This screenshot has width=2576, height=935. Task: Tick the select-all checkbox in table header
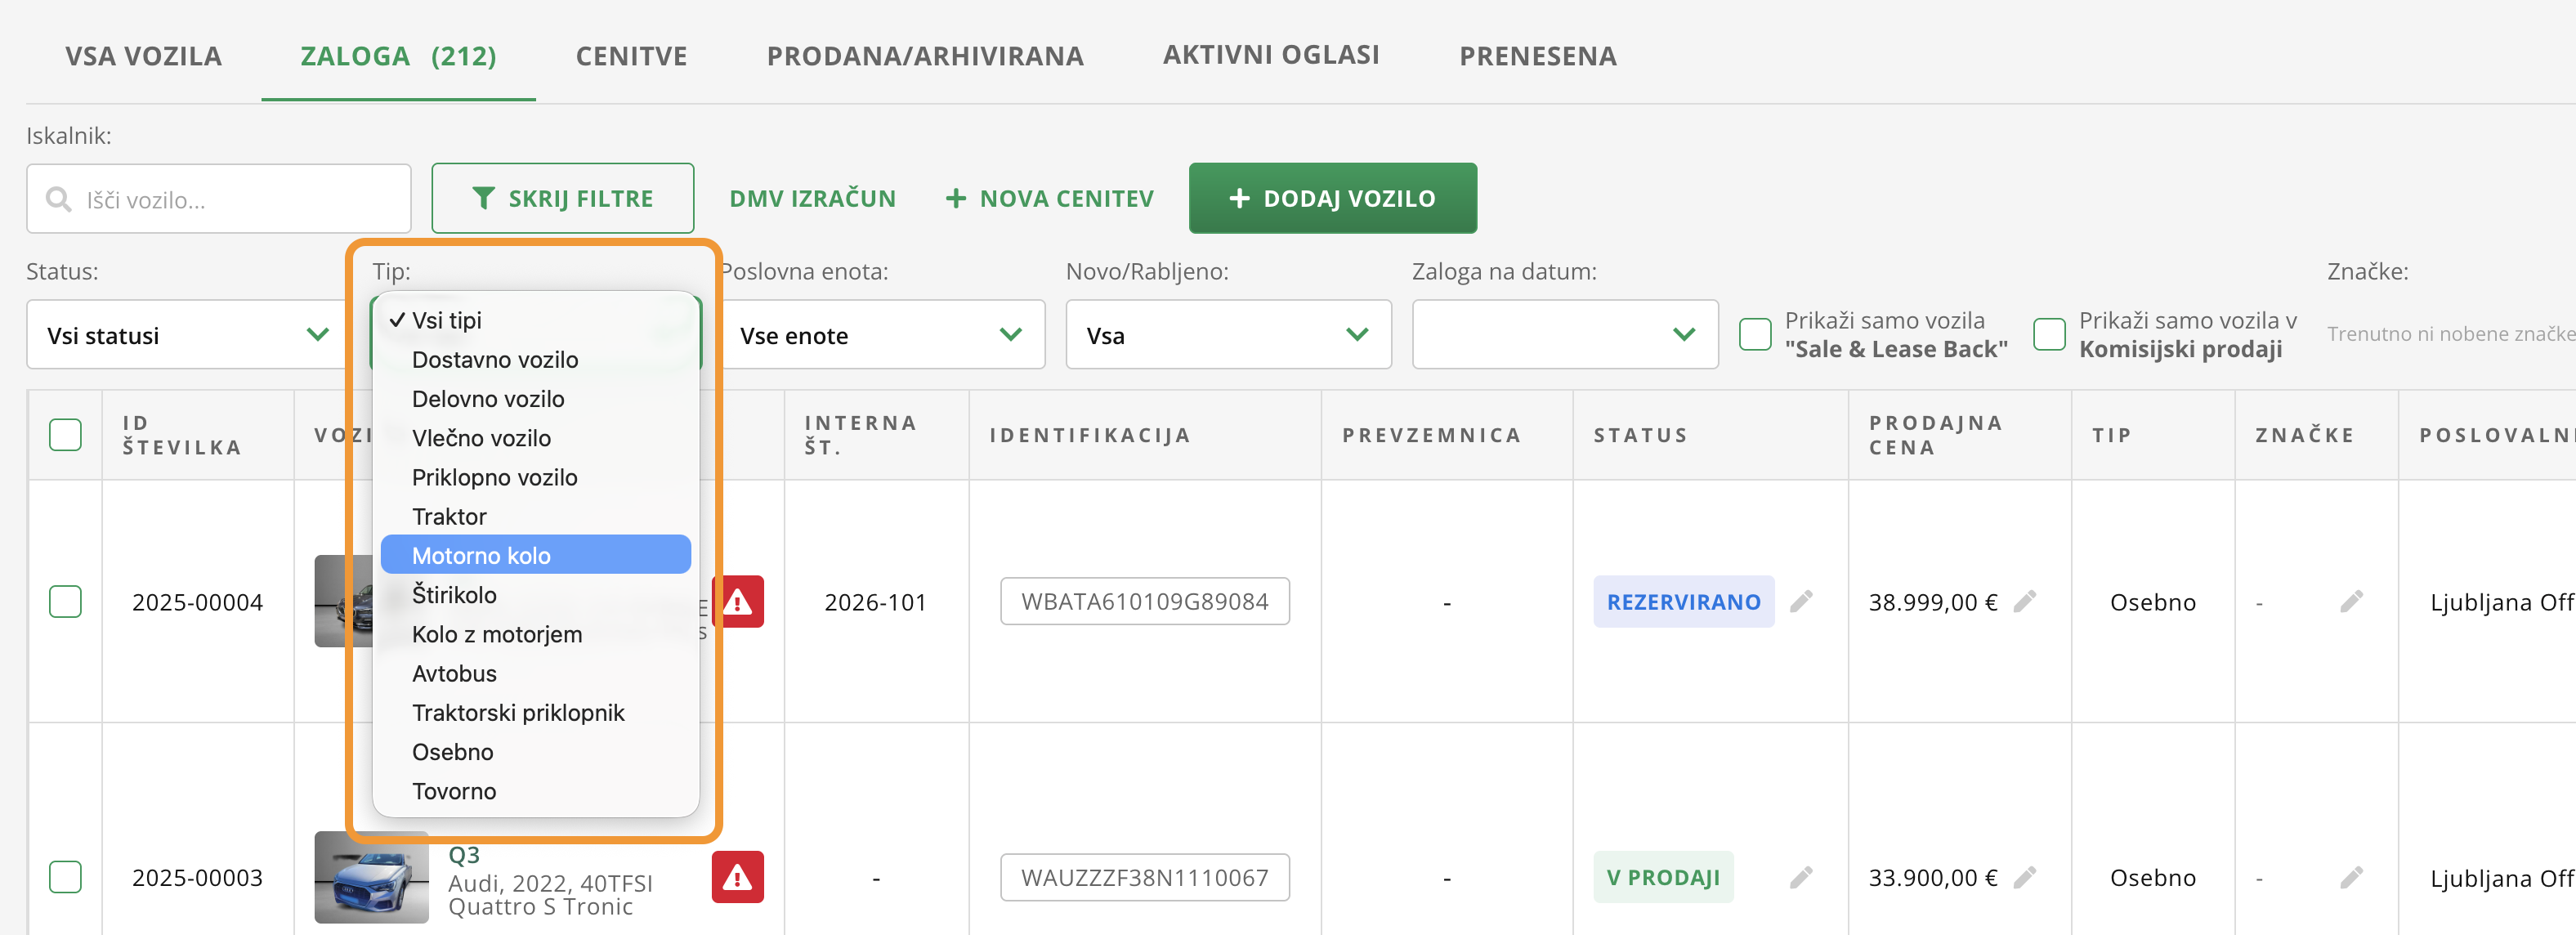coord(65,435)
